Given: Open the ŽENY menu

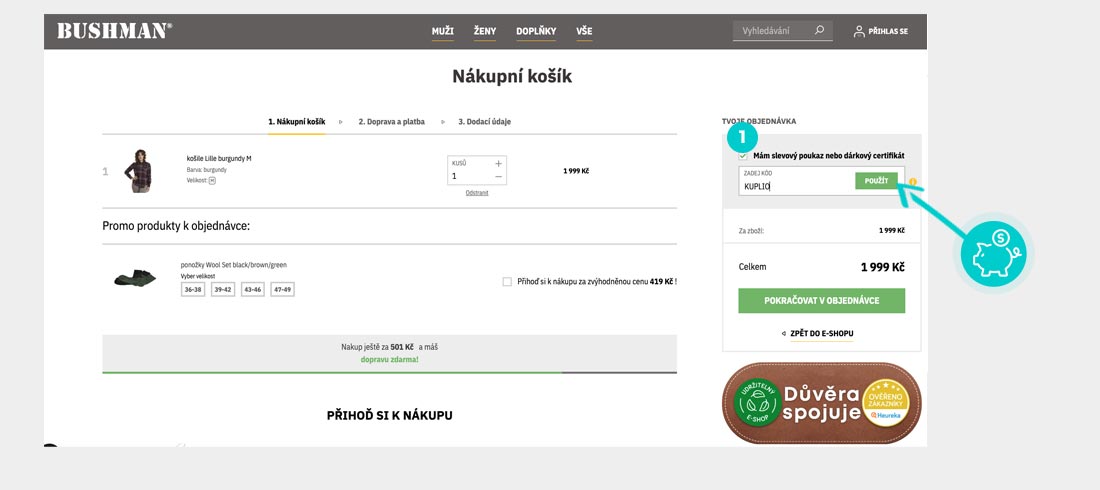Looking at the screenshot, I should tap(485, 32).
